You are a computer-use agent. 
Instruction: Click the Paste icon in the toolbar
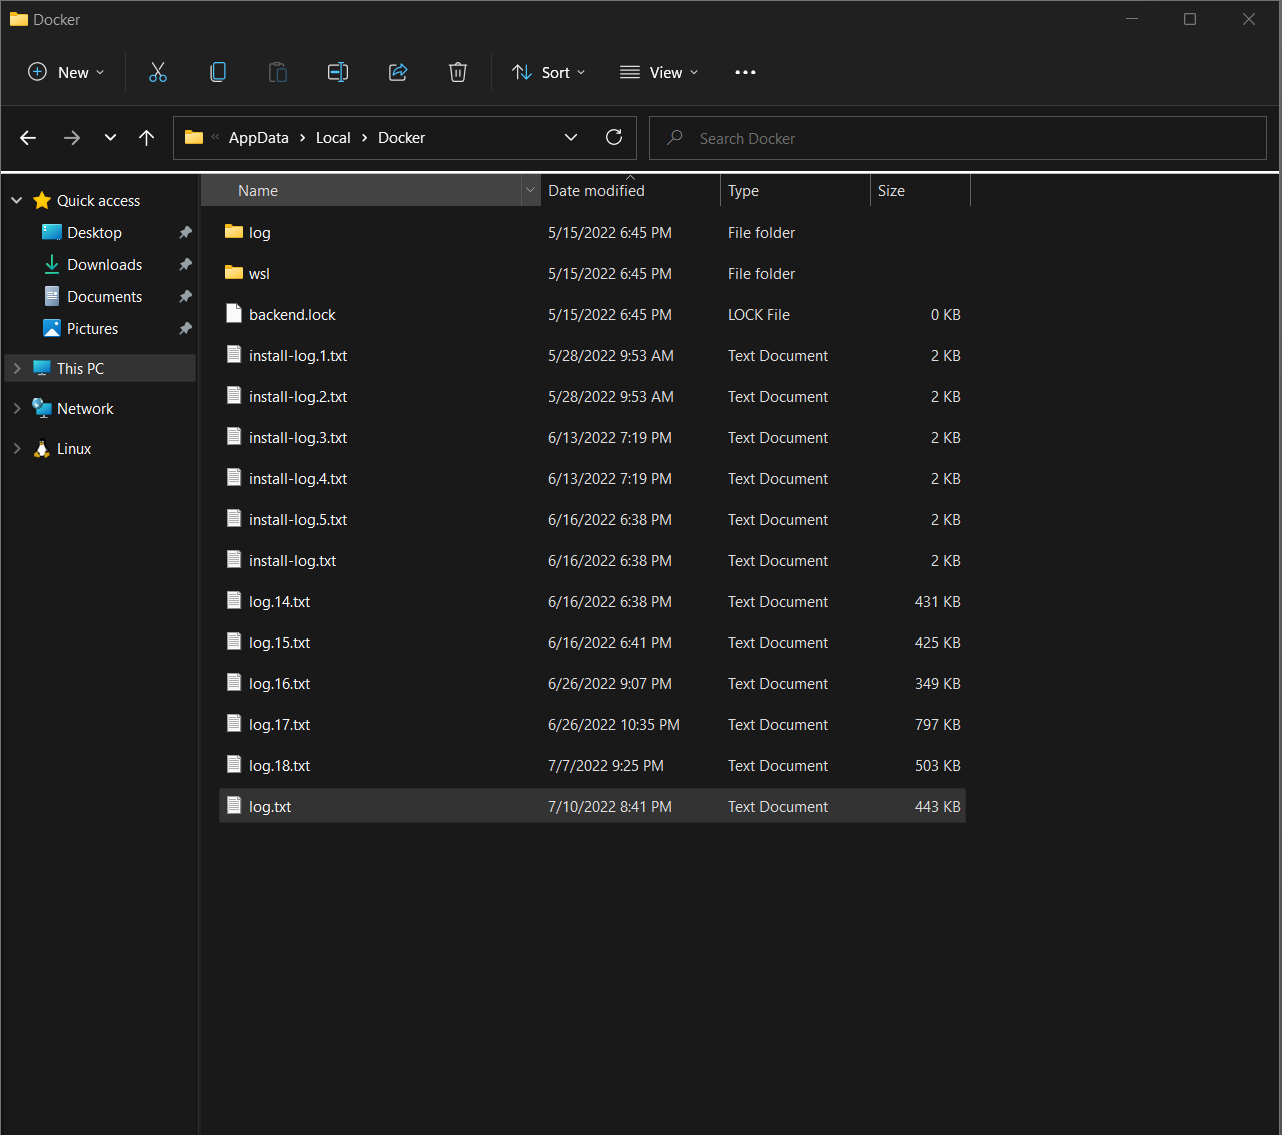[277, 71]
